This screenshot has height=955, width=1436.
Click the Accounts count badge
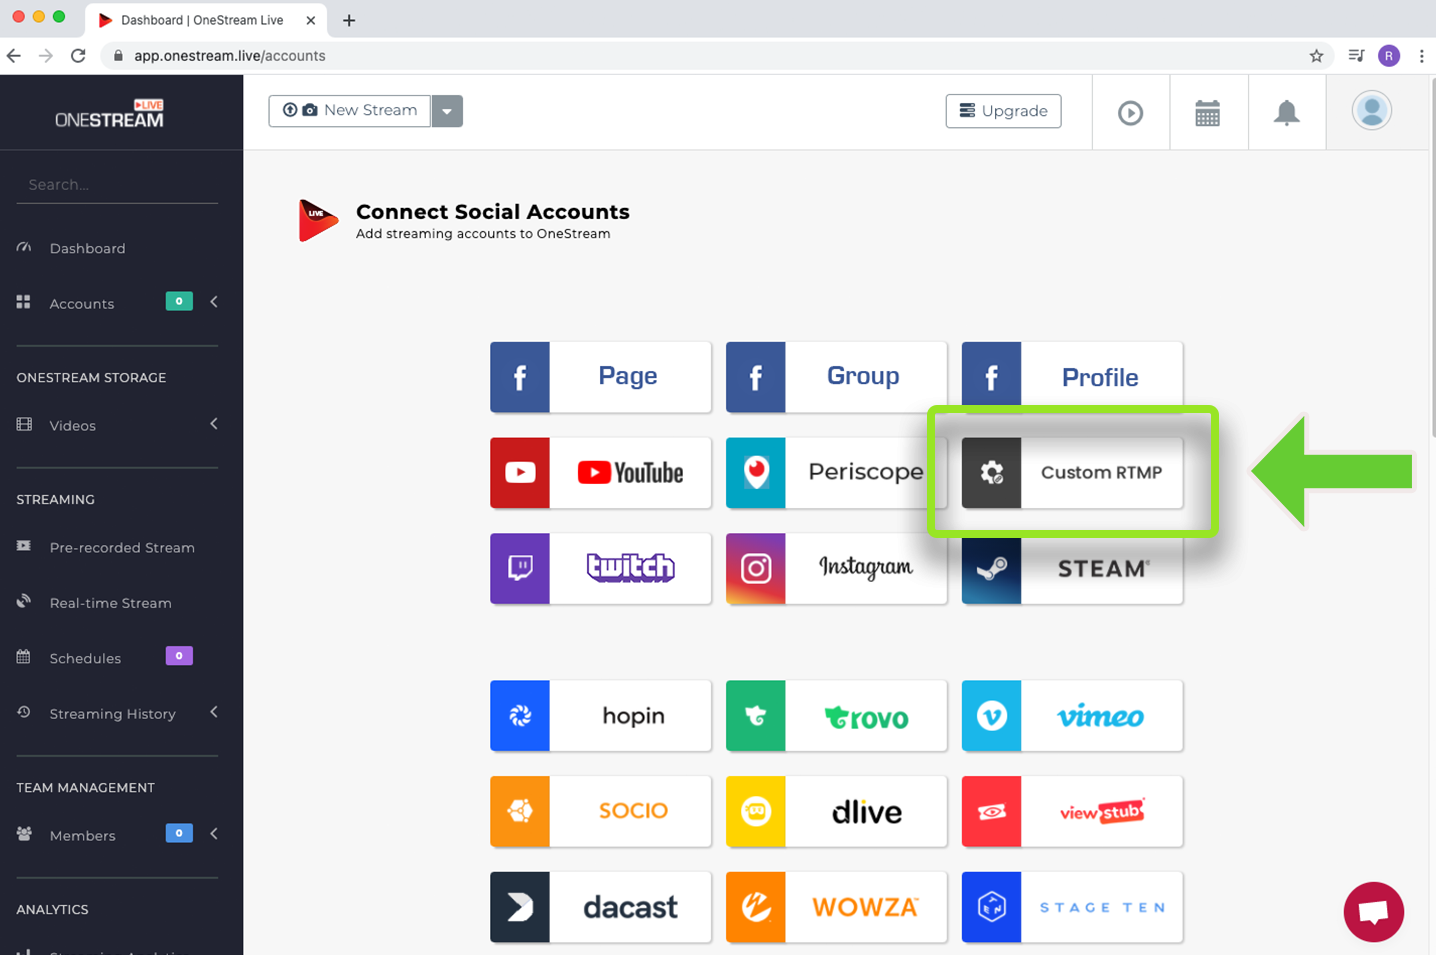pyautogui.click(x=179, y=301)
